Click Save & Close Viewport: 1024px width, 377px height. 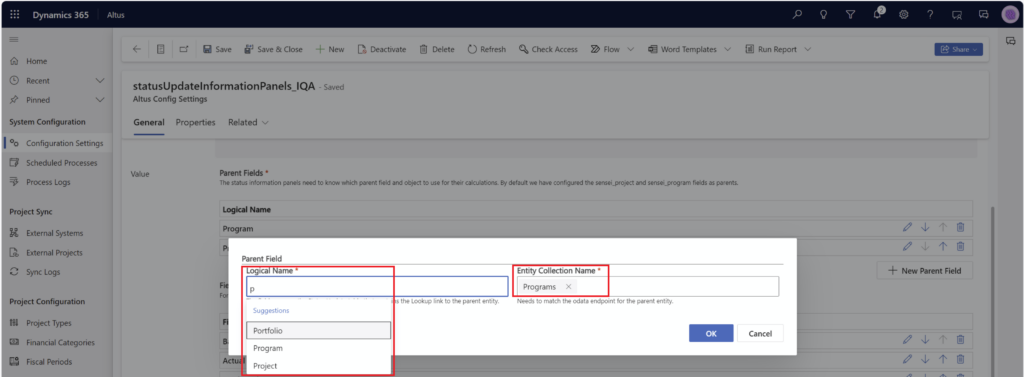click(x=273, y=49)
